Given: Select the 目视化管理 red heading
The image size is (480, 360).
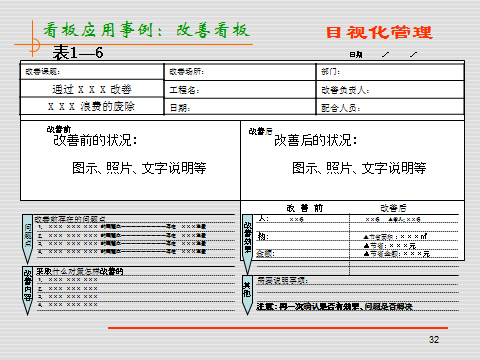Looking at the screenshot, I should coord(379,32).
